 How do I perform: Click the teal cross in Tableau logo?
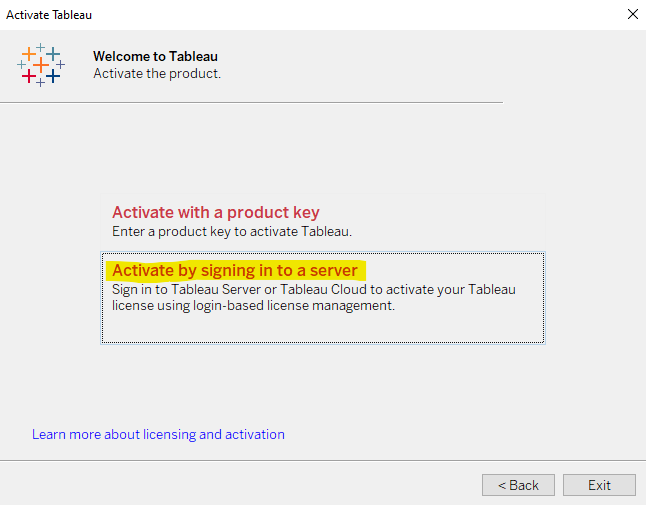53,53
